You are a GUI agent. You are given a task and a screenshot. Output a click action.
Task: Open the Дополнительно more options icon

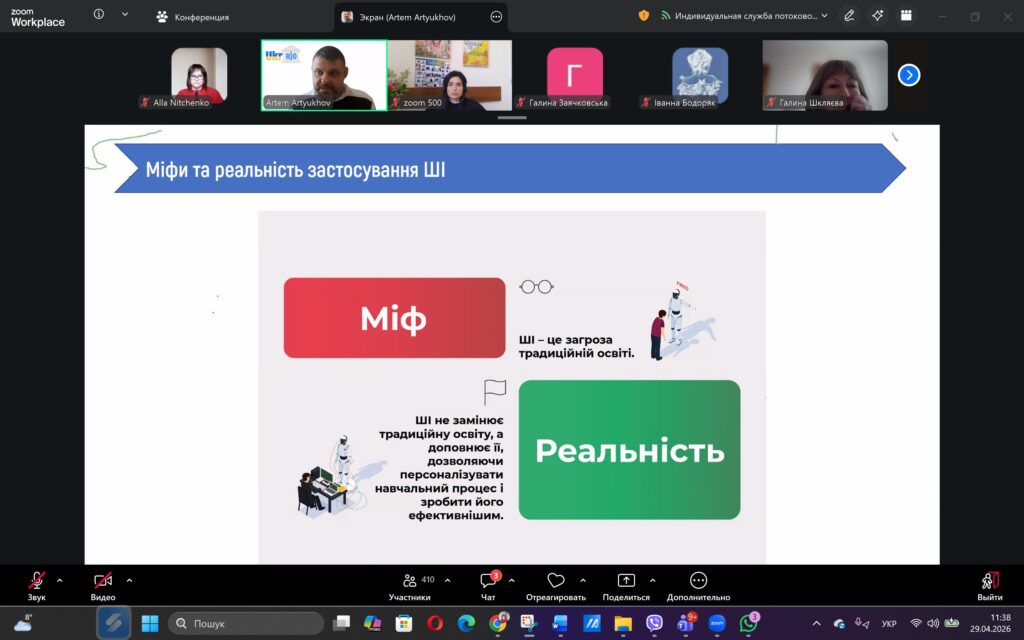[698, 581]
